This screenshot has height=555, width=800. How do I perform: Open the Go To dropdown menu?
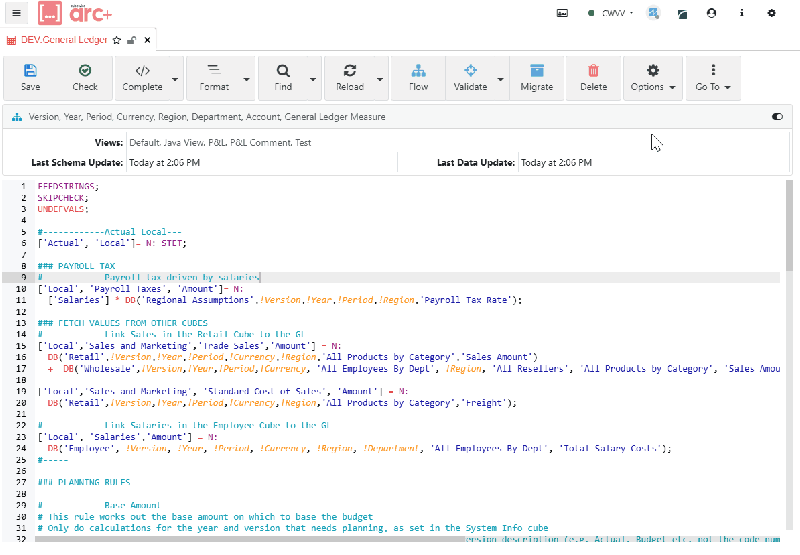tap(713, 78)
